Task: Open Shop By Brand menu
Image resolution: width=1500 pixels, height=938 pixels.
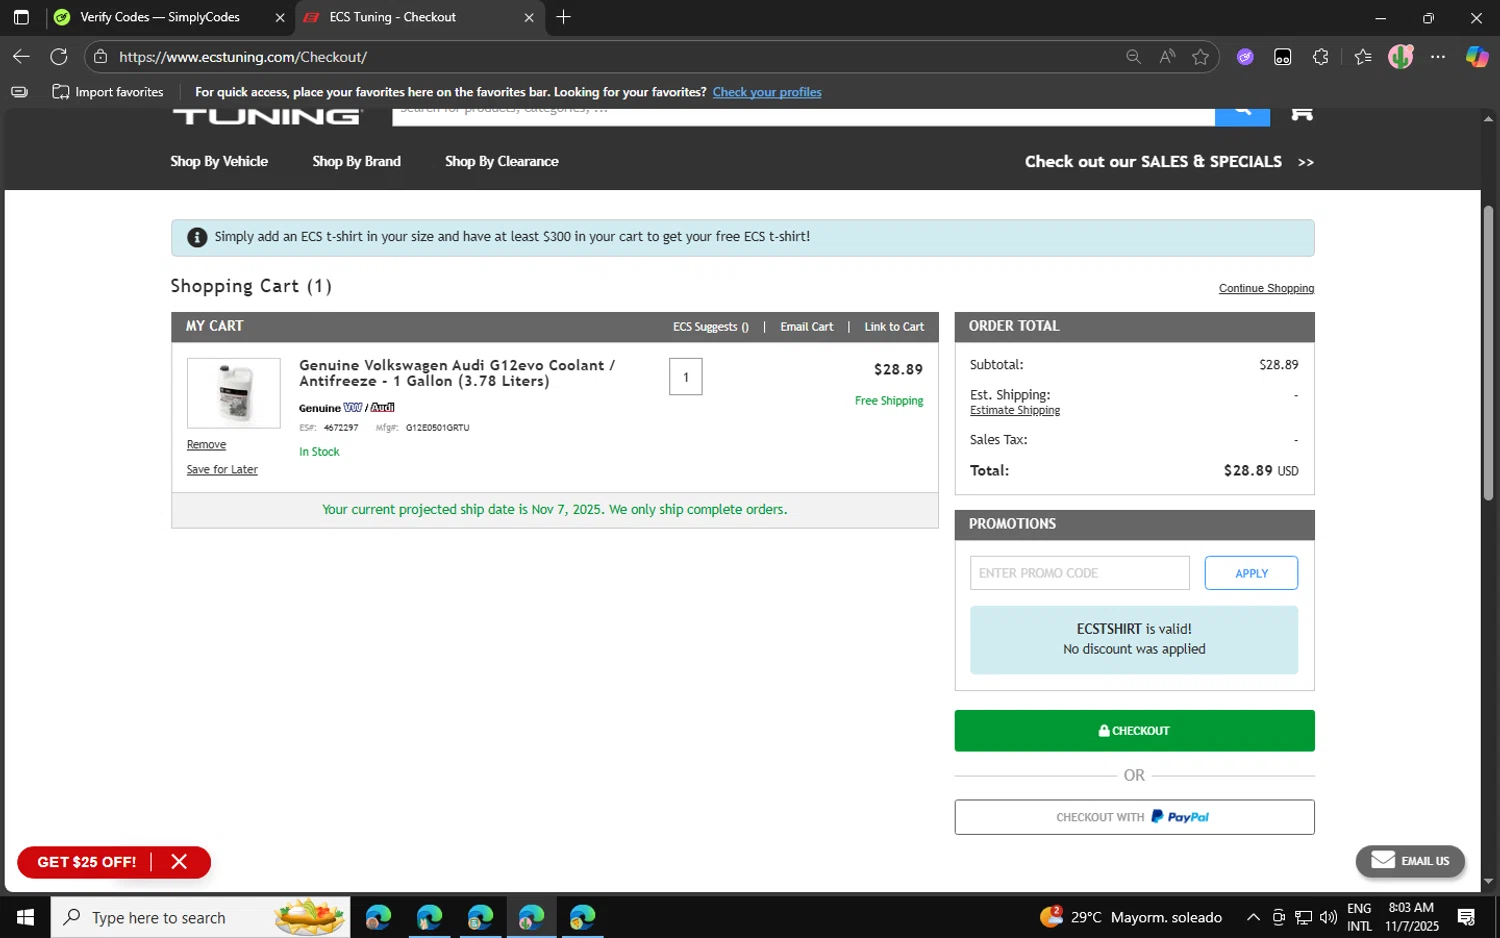Action: pos(356,161)
